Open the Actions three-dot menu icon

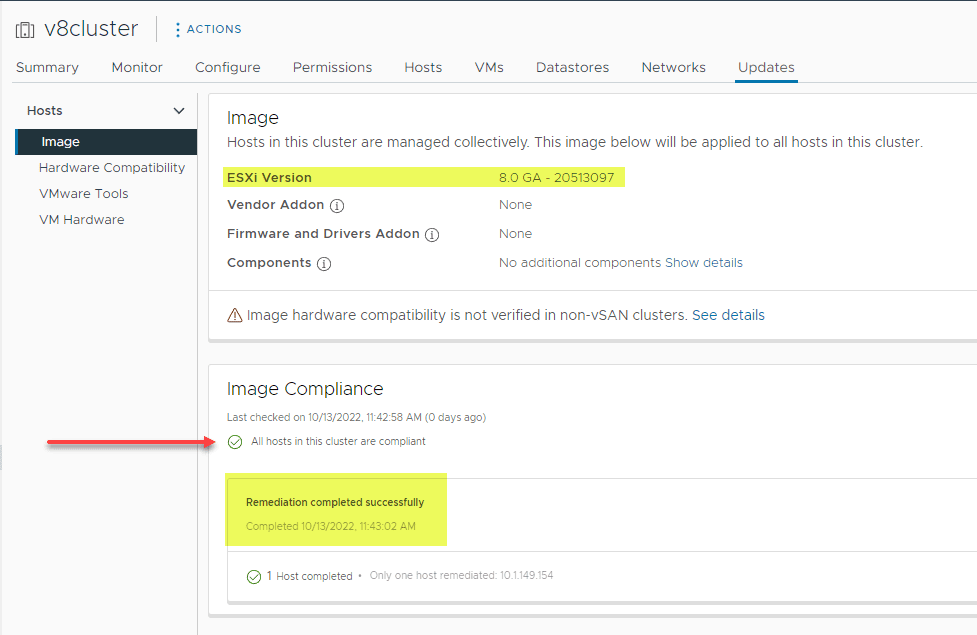click(x=178, y=29)
